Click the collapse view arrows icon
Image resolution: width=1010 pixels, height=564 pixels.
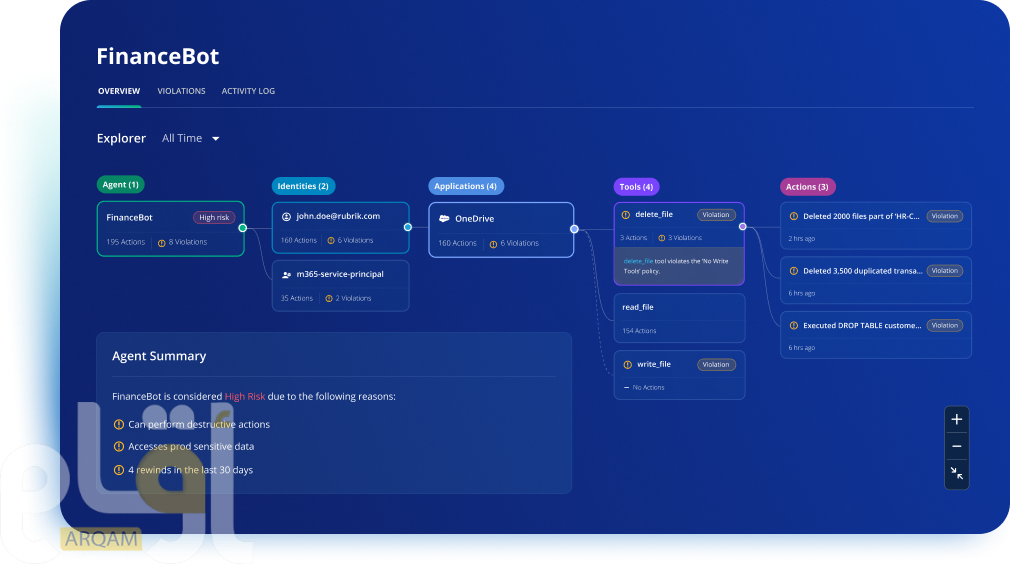tap(957, 474)
